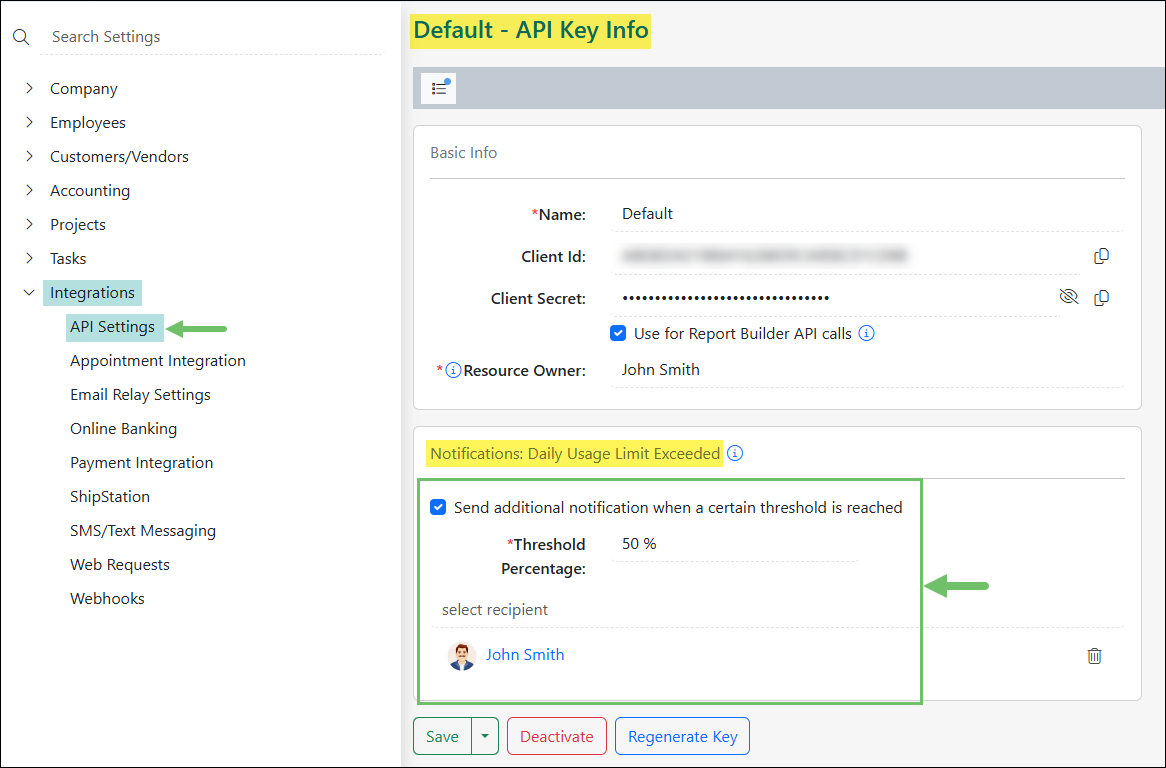Click the Search Settings field
This screenshot has height=768, width=1166.
(212, 36)
